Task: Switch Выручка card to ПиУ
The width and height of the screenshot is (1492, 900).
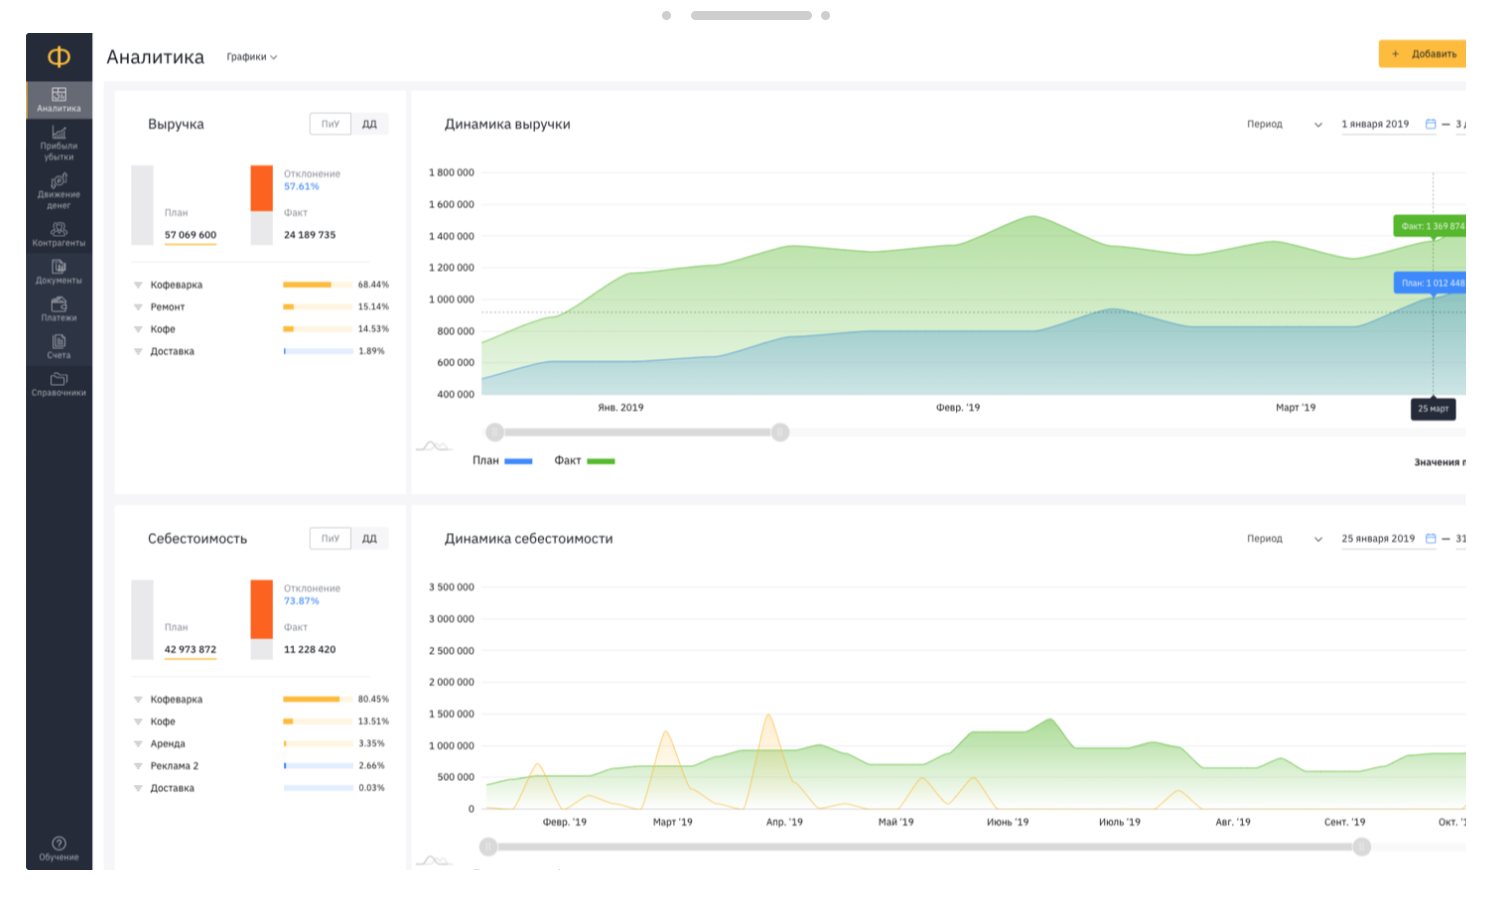Action: tap(331, 124)
